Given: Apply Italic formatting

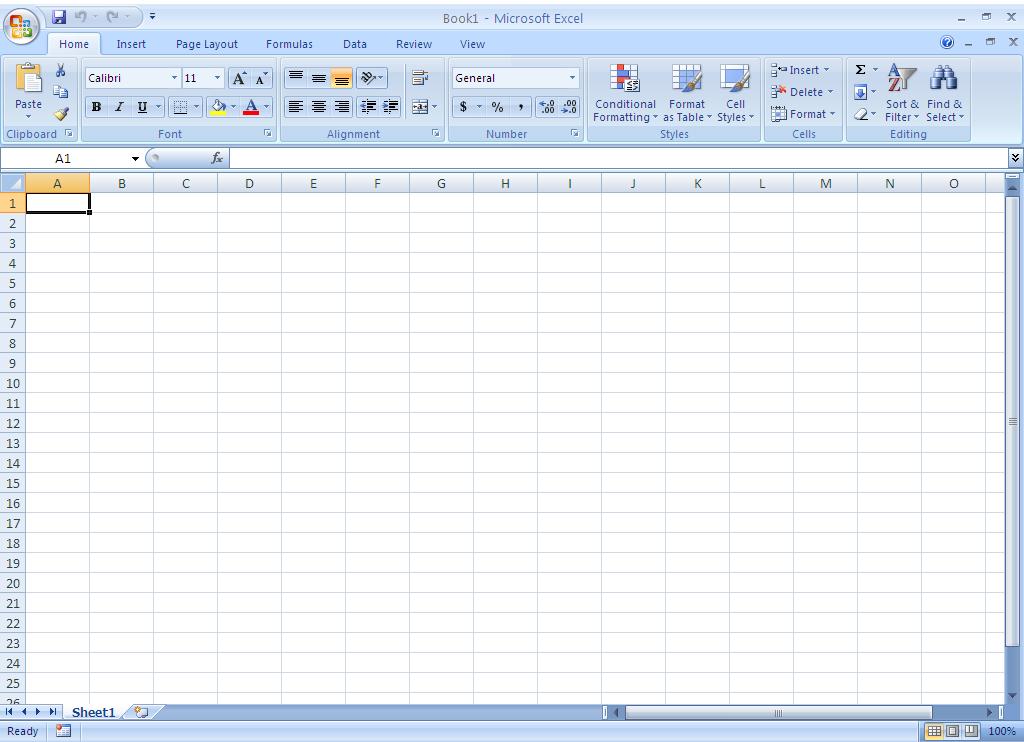Looking at the screenshot, I should coord(119,107).
